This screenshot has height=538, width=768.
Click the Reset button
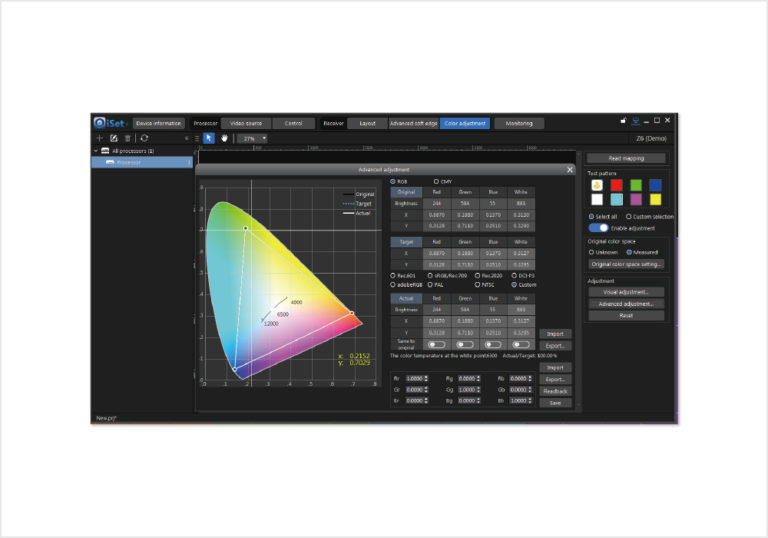(x=626, y=316)
